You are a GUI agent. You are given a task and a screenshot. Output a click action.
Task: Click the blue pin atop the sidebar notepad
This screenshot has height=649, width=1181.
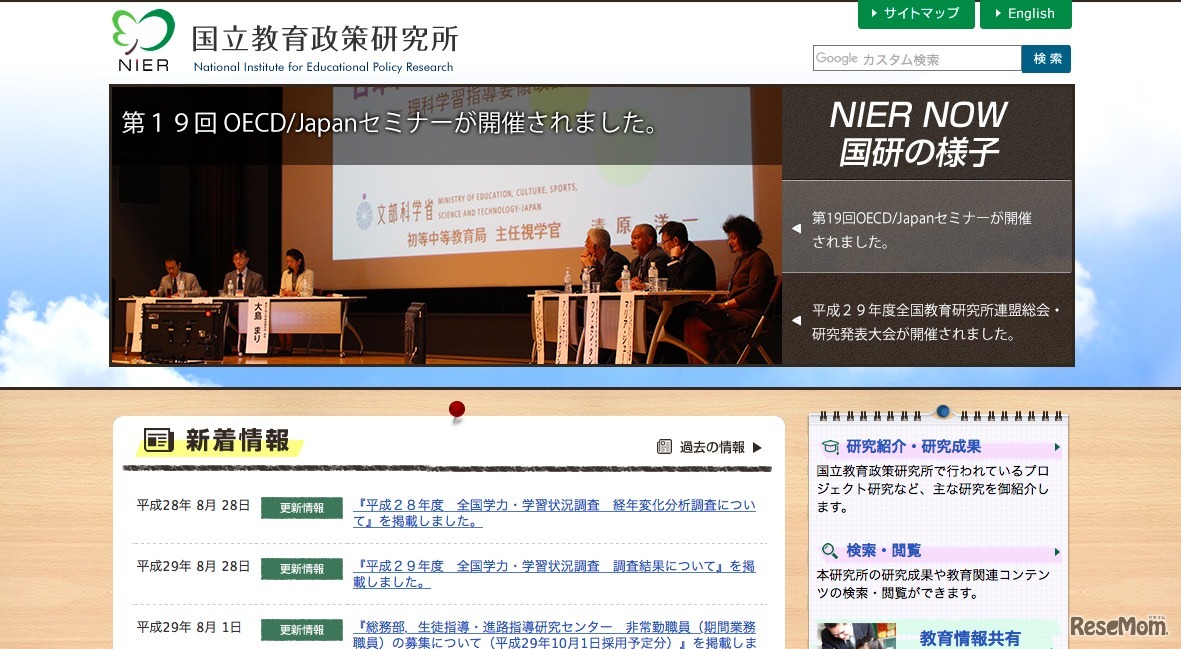coord(941,410)
